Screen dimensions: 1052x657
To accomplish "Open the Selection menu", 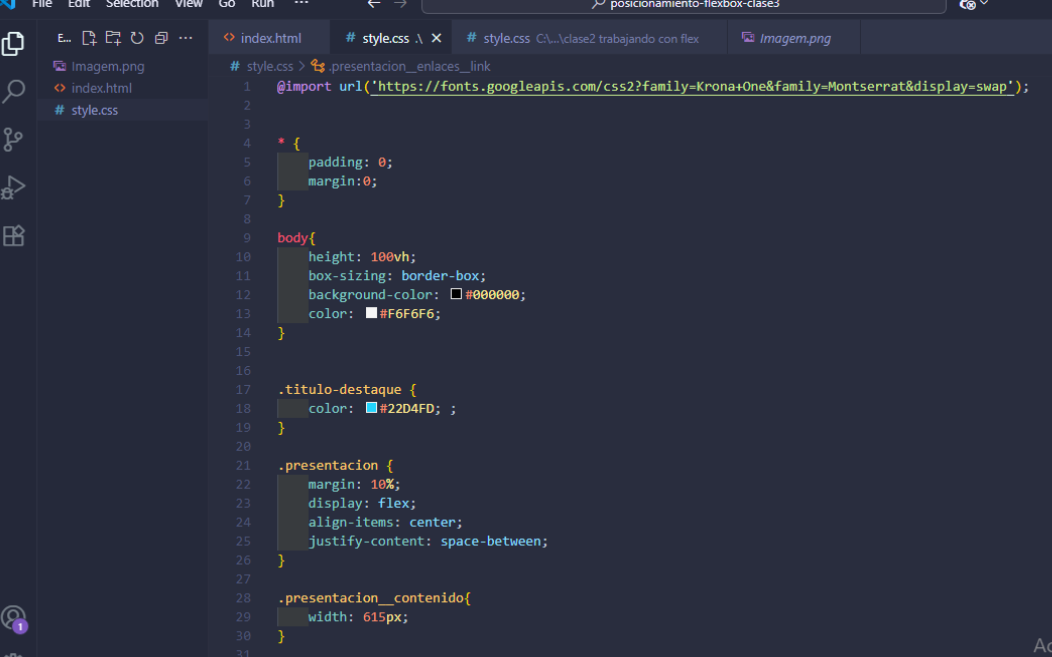I will [132, 4].
